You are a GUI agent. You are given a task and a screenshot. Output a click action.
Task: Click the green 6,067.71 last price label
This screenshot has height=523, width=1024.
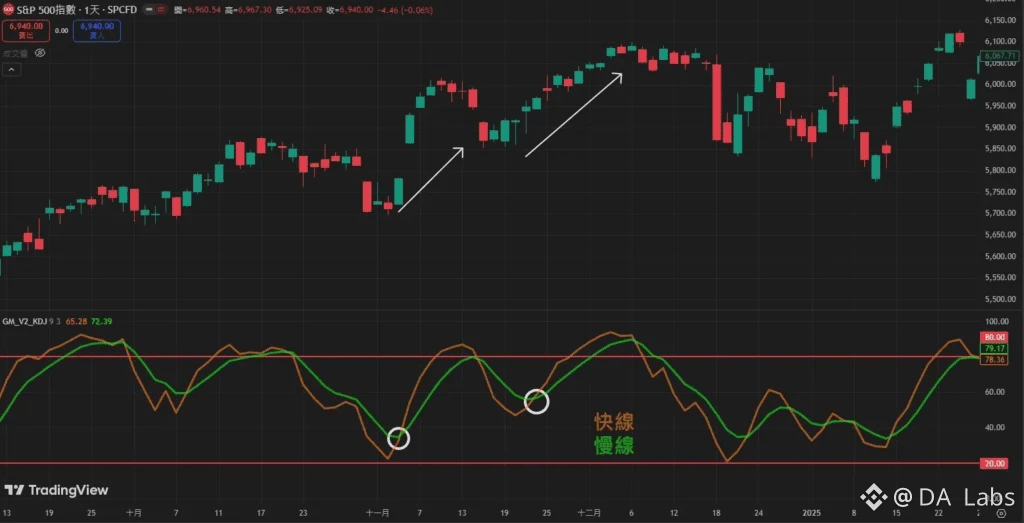point(1000,55)
